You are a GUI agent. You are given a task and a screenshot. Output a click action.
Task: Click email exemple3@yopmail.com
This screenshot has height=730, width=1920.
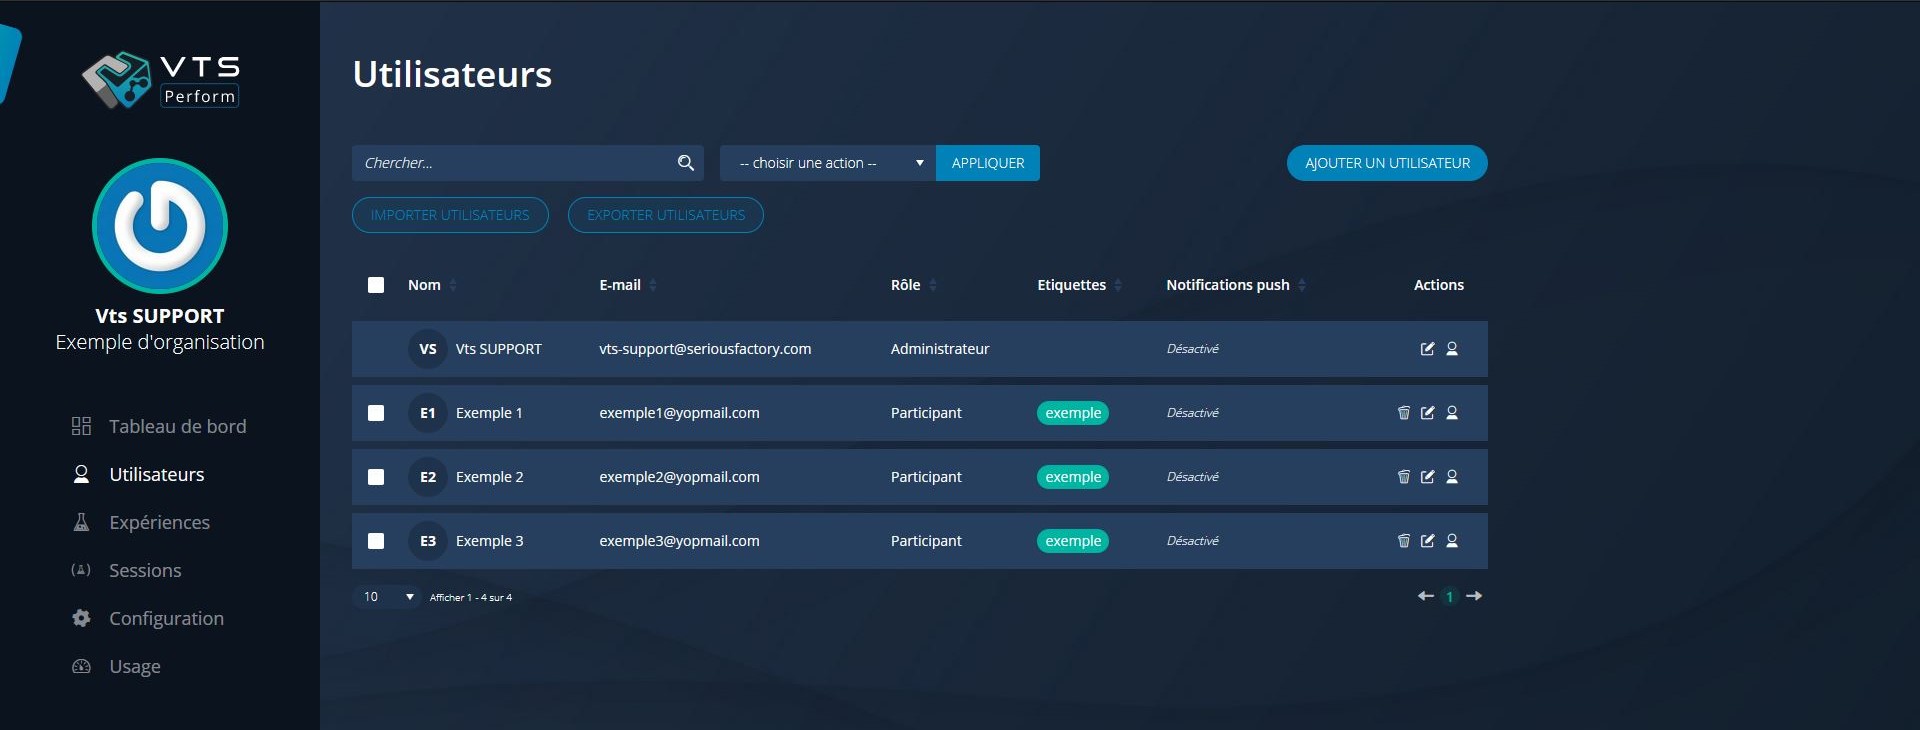coord(679,541)
